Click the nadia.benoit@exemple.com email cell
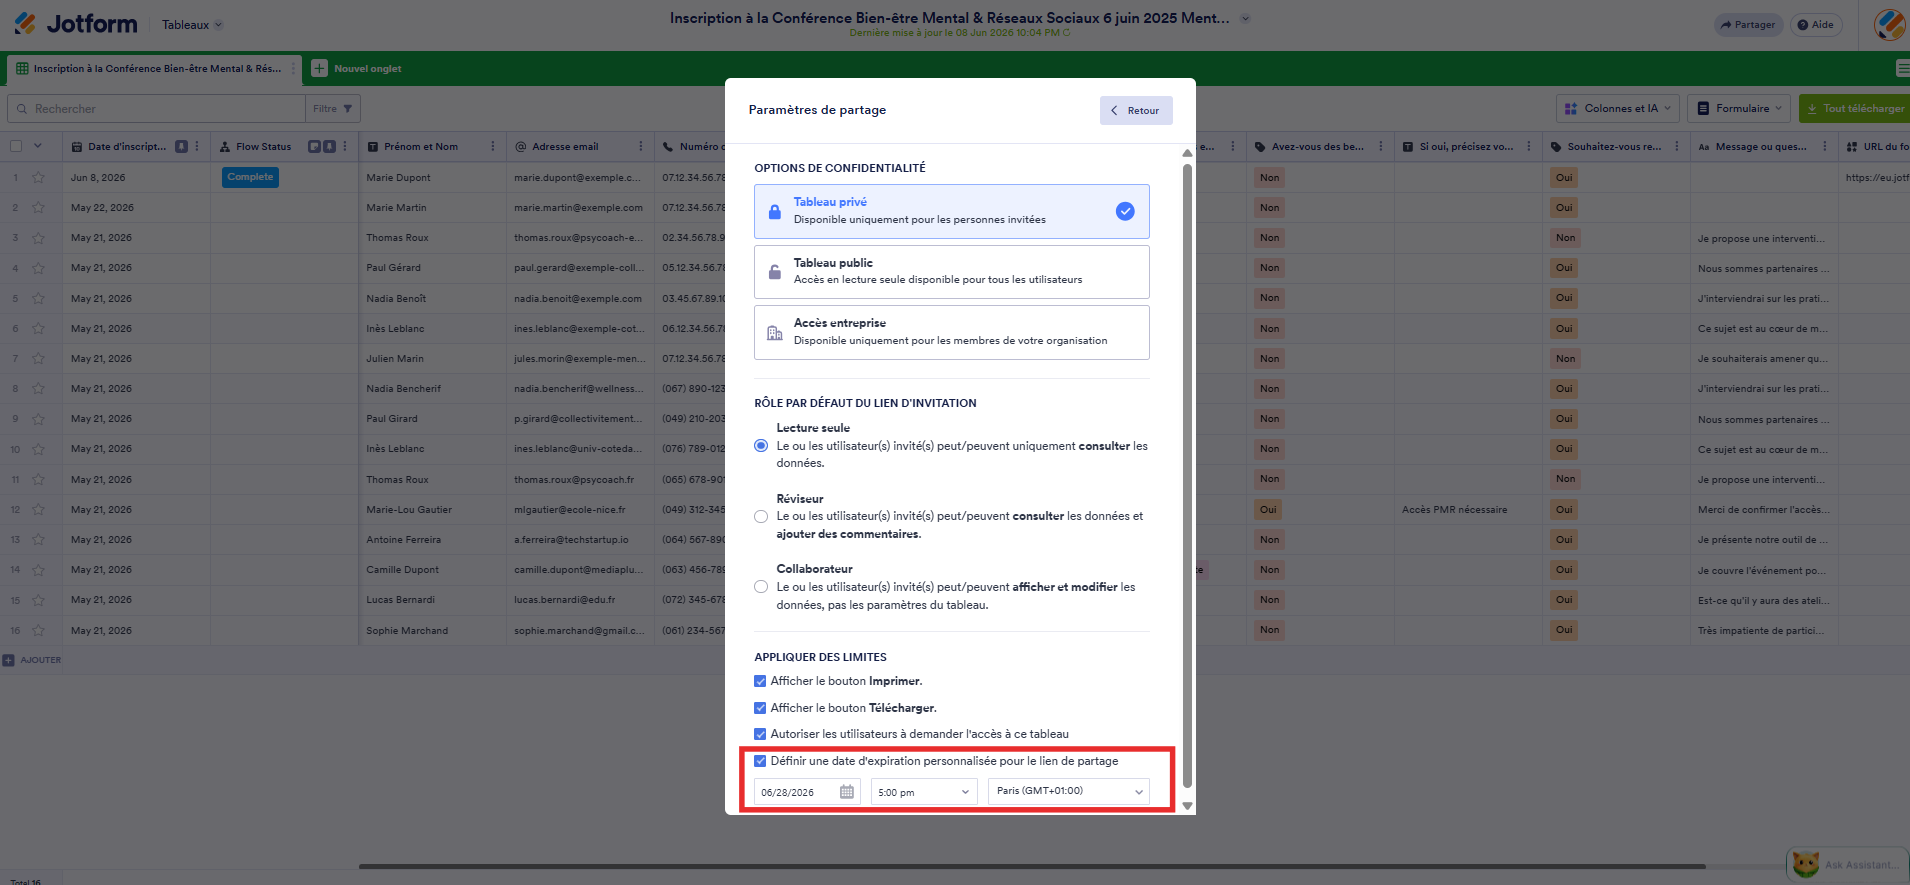 (x=580, y=298)
